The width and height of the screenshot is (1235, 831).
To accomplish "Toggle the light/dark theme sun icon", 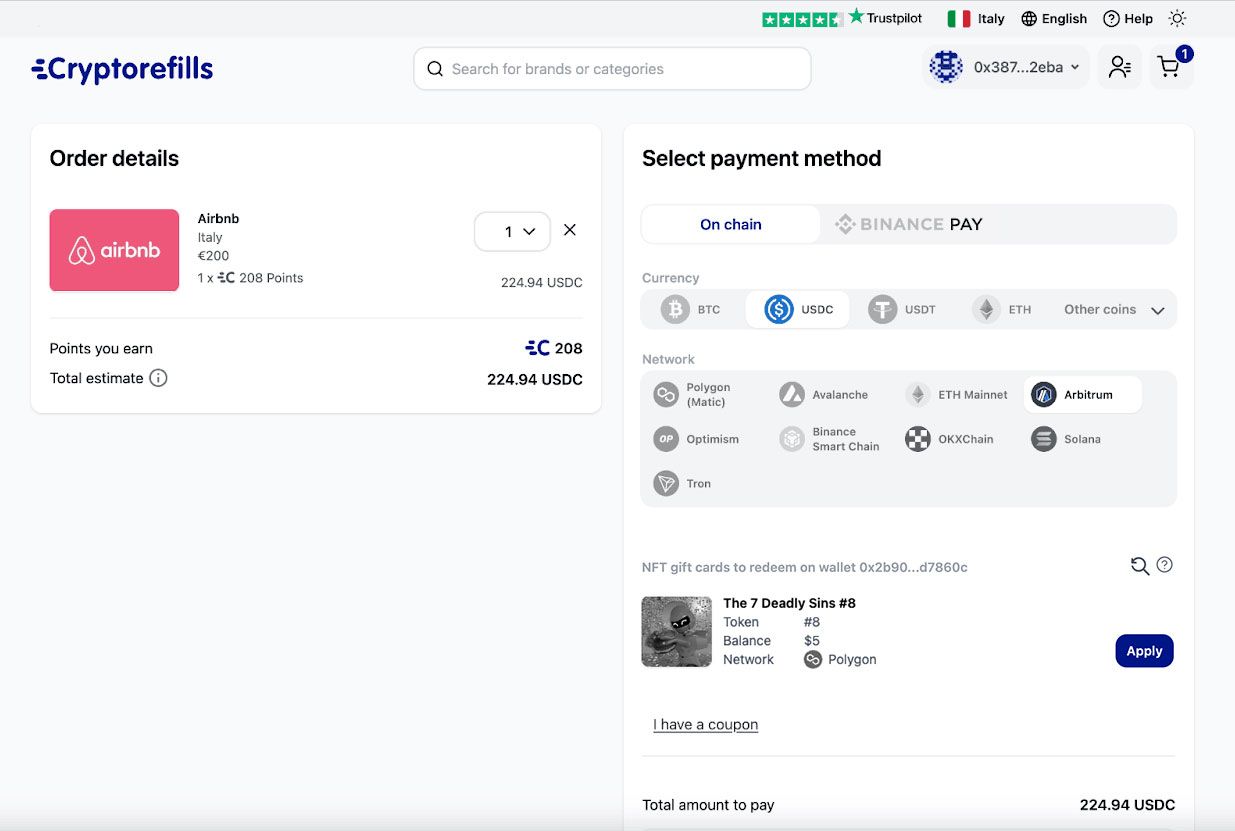I will coord(1177,18).
